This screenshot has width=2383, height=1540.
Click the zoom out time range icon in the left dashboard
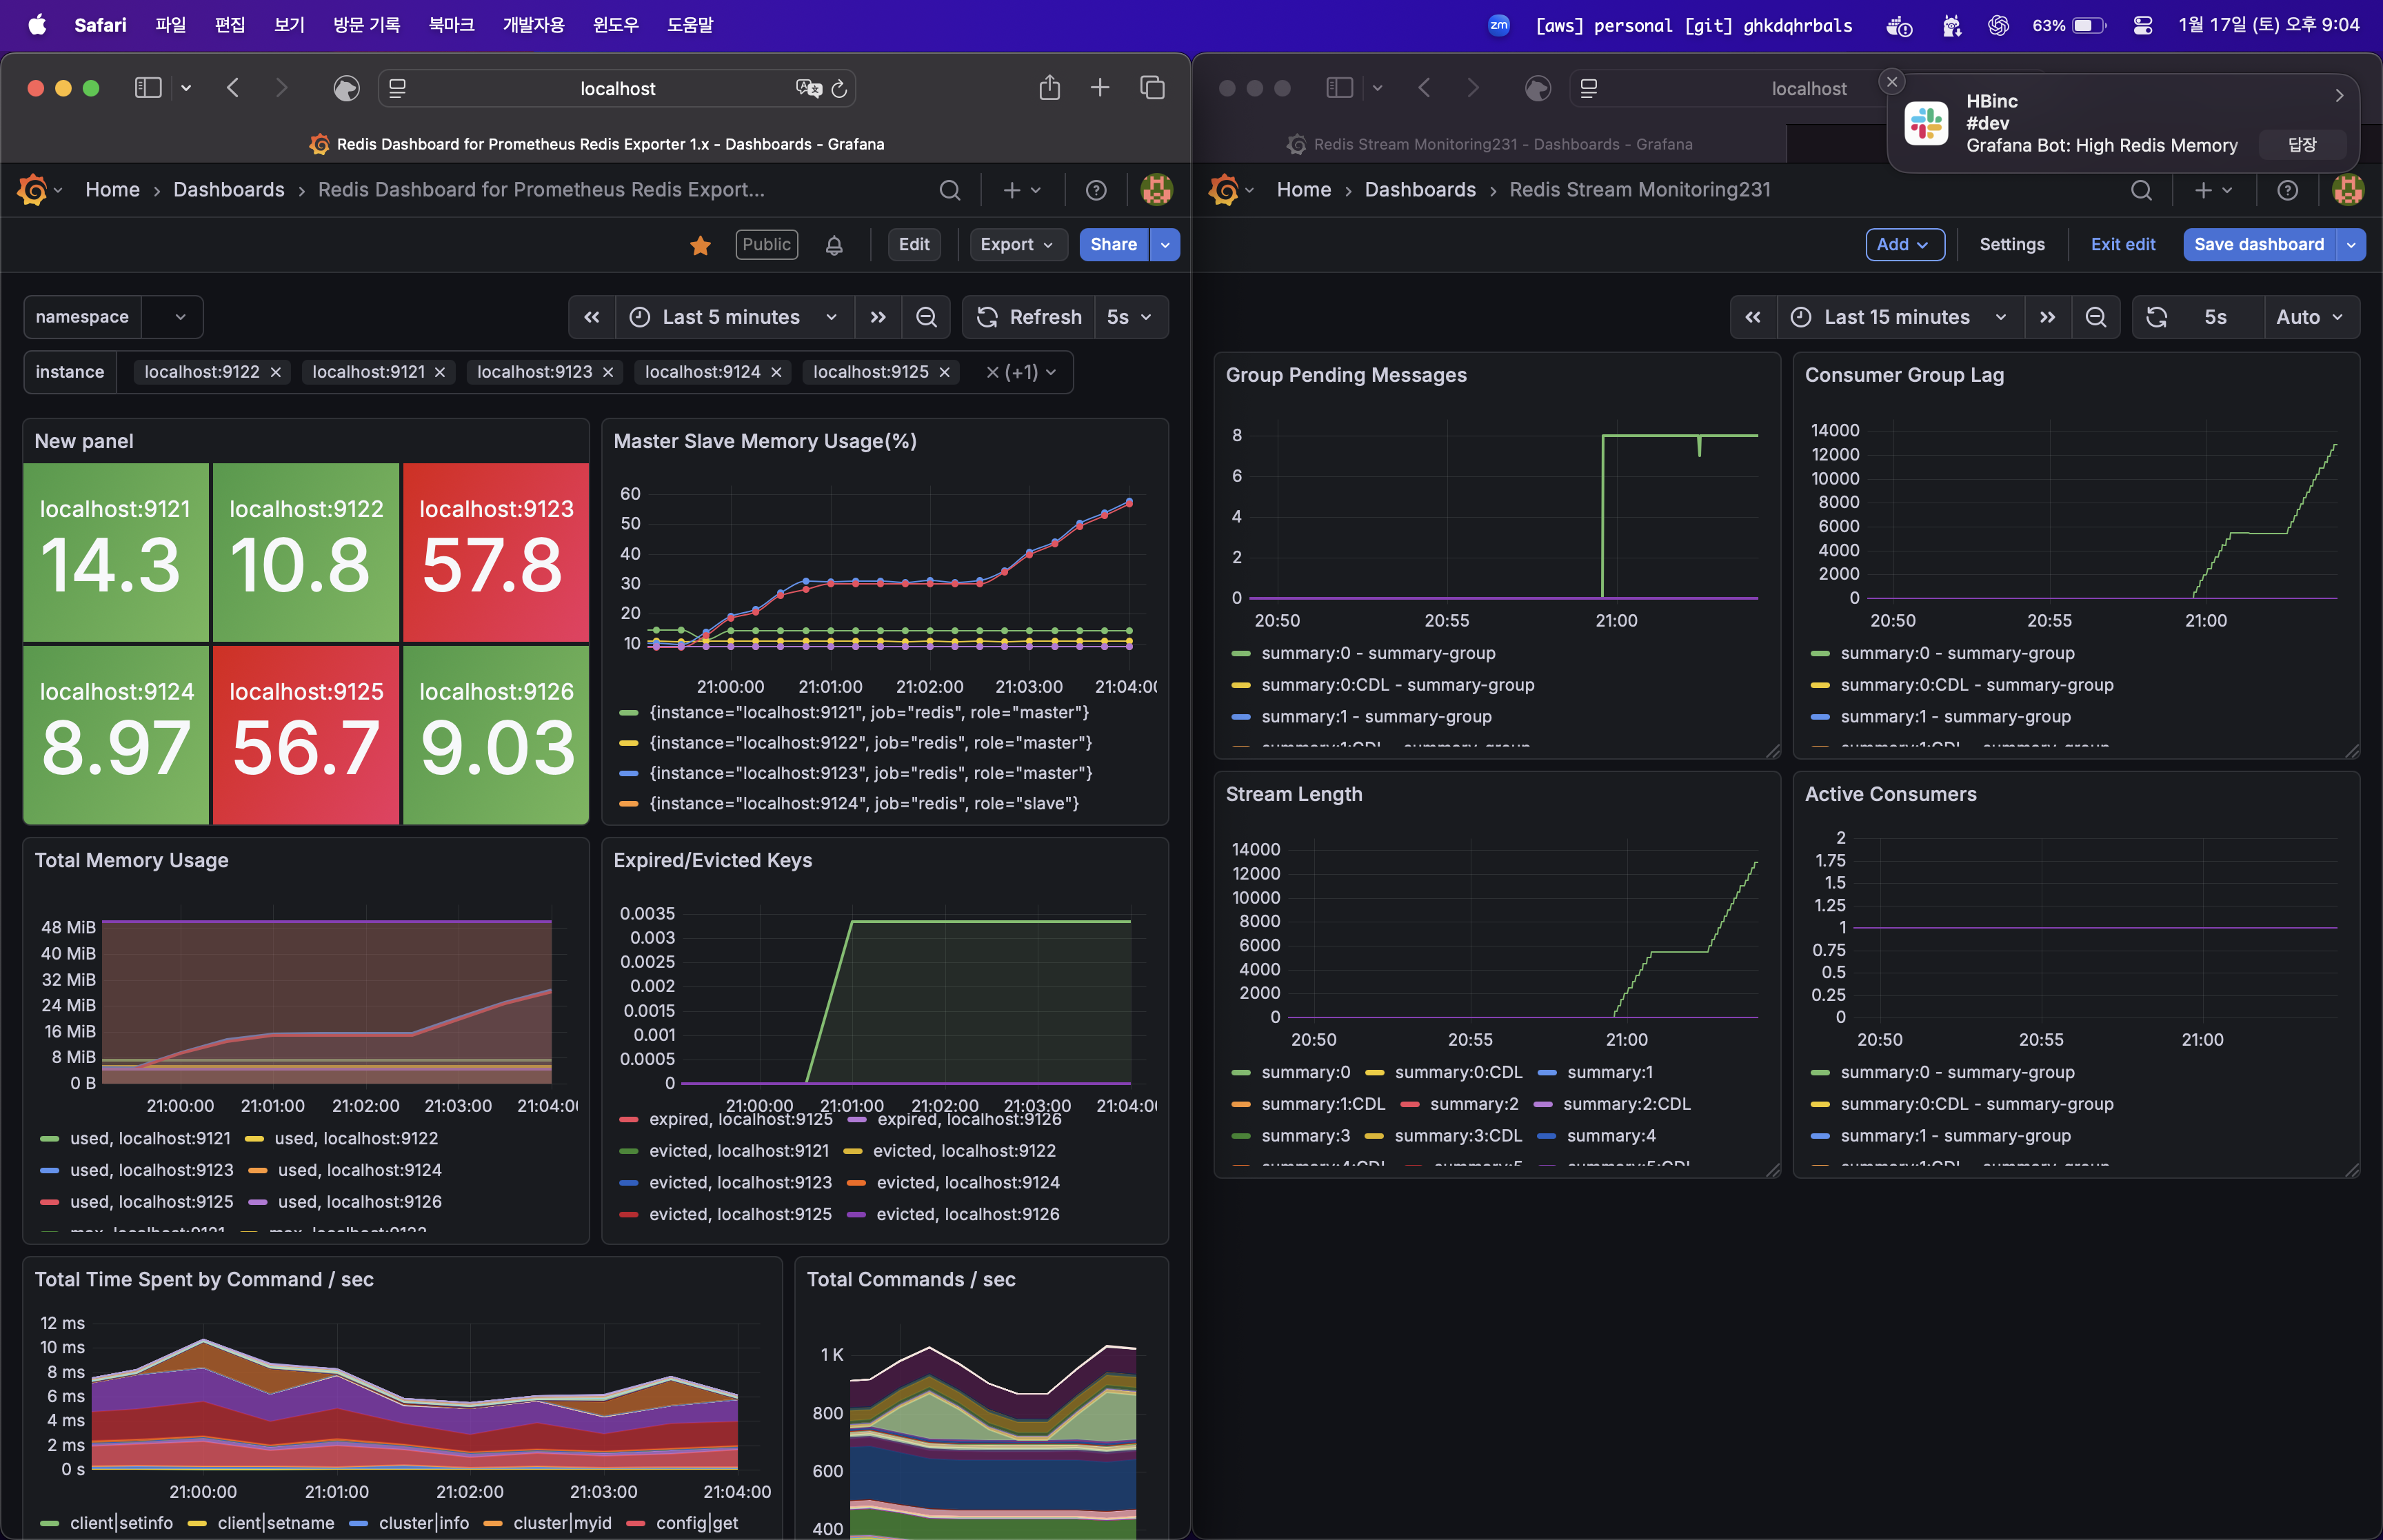[926, 317]
